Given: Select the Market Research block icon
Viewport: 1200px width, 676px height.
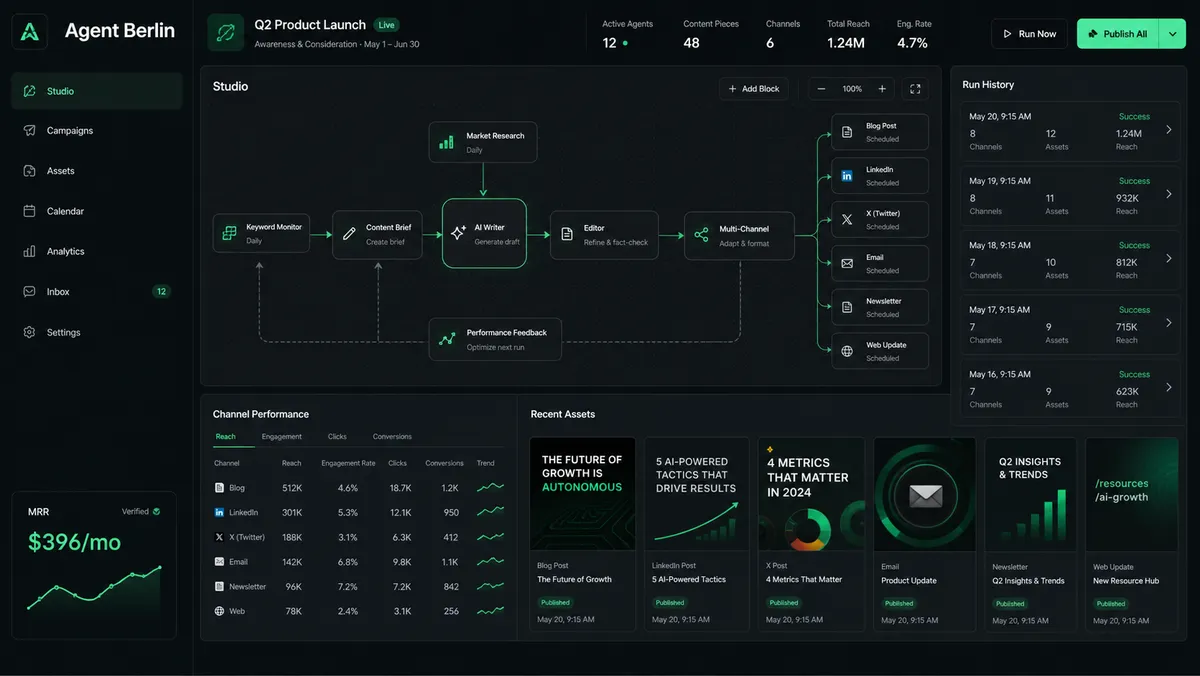Looking at the screenshot, I should 446,142.
